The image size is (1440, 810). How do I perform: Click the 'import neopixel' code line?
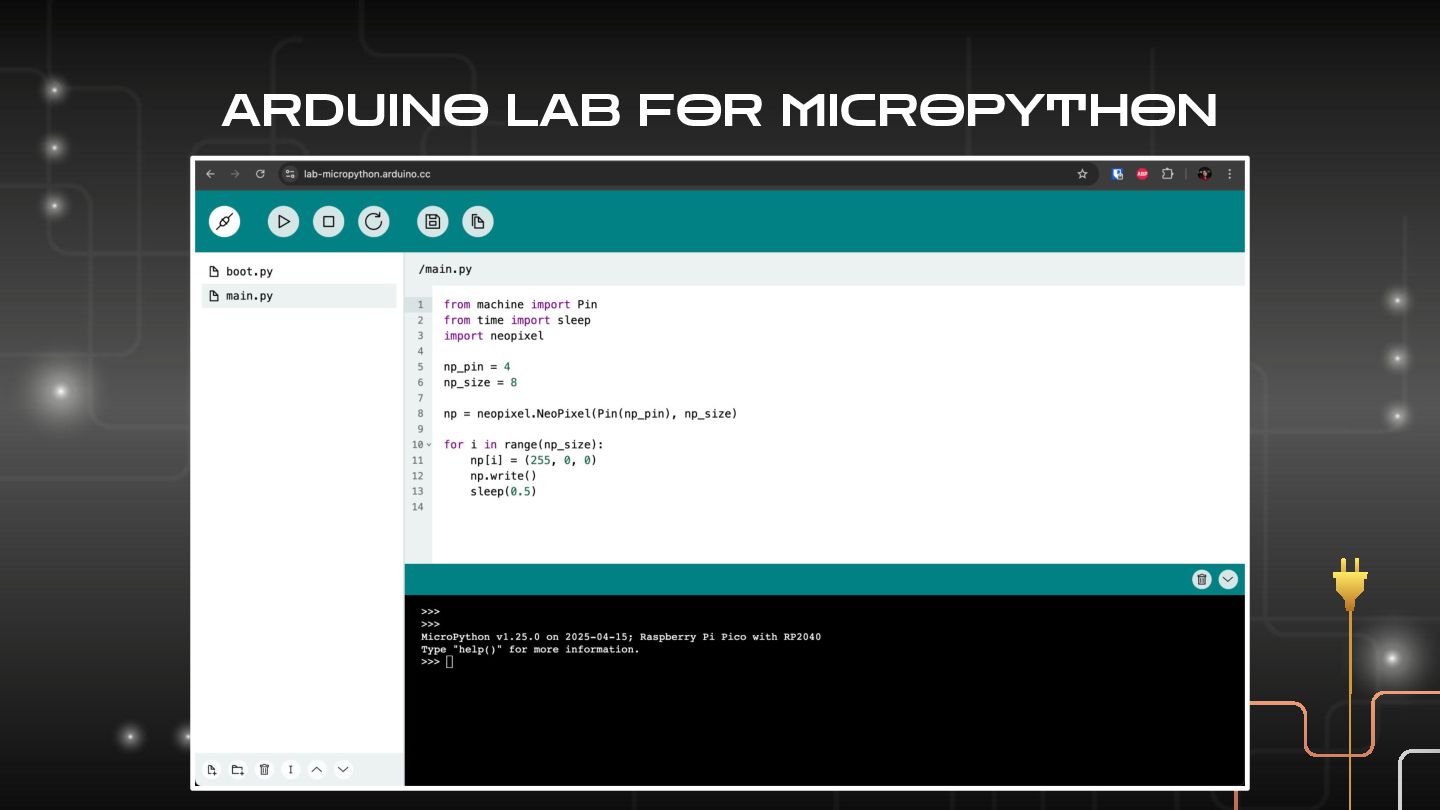pyautogui.click(x=494, y=336)
